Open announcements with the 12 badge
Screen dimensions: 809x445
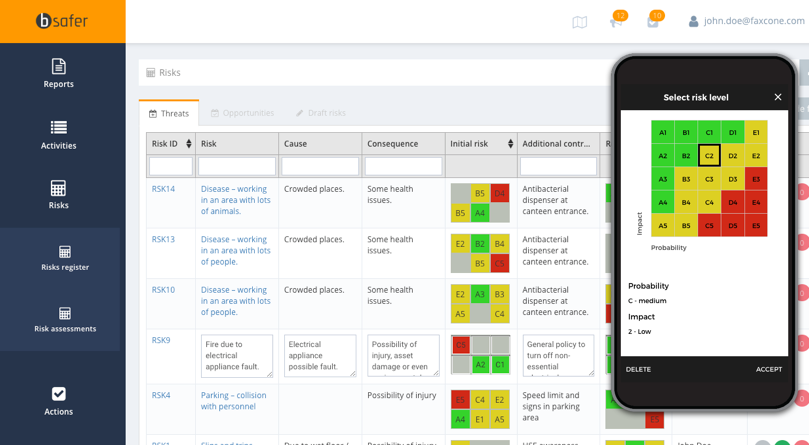pyautogui.click(x=616, y=21)
